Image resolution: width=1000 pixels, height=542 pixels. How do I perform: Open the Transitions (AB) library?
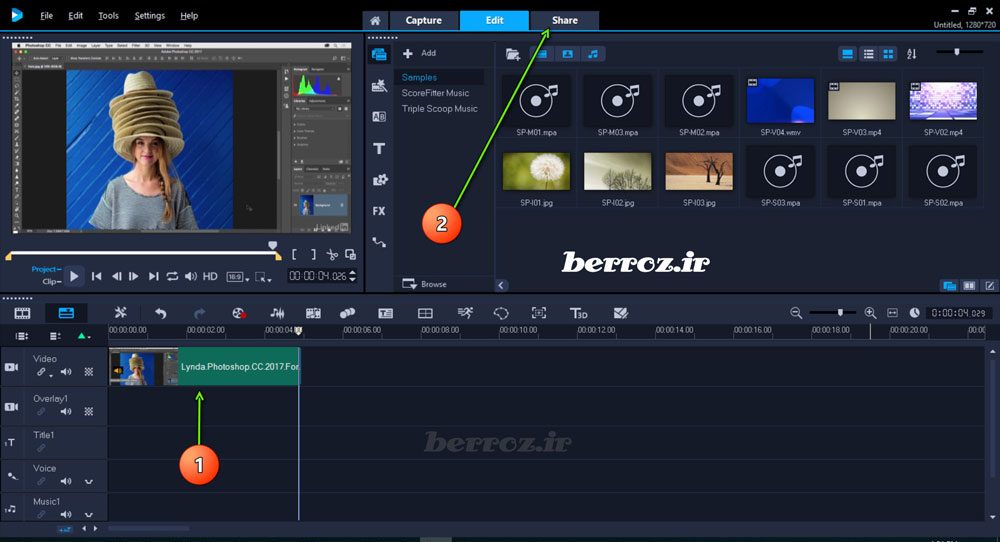[x=379, y=116]
